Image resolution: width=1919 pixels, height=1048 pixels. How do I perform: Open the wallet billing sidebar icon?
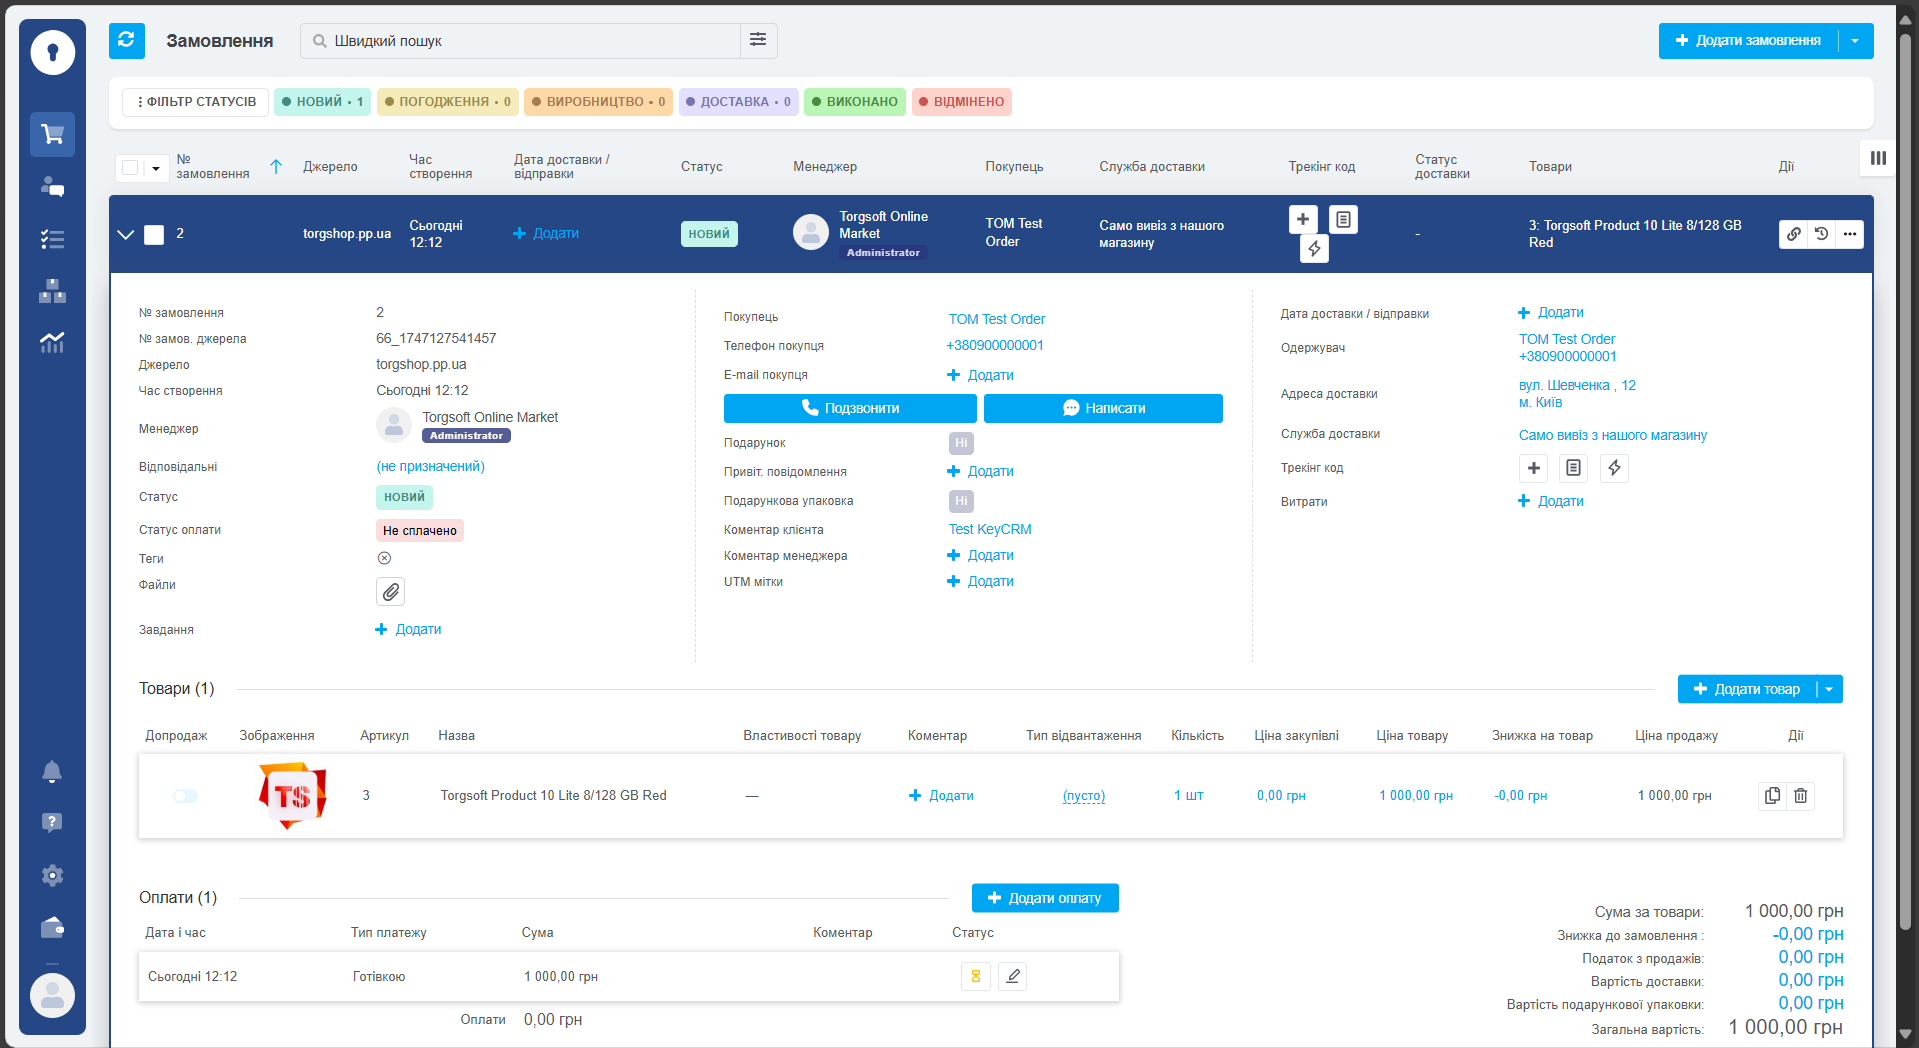[x=52, y=928]
